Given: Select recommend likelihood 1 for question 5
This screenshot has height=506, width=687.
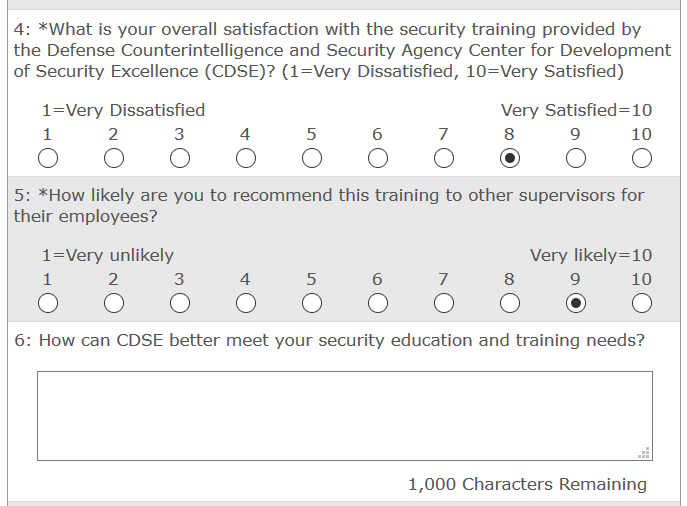Looking at the screenshot, I should tap(47, 303).
